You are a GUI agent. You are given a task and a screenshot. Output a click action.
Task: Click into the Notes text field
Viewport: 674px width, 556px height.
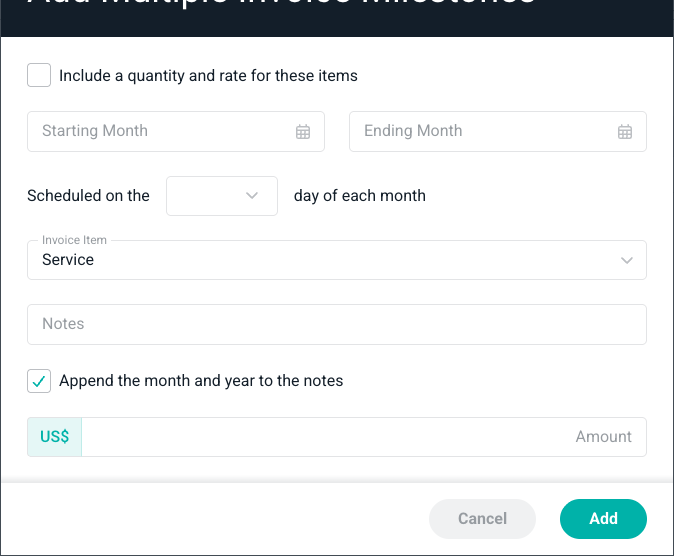click(337, 325)
